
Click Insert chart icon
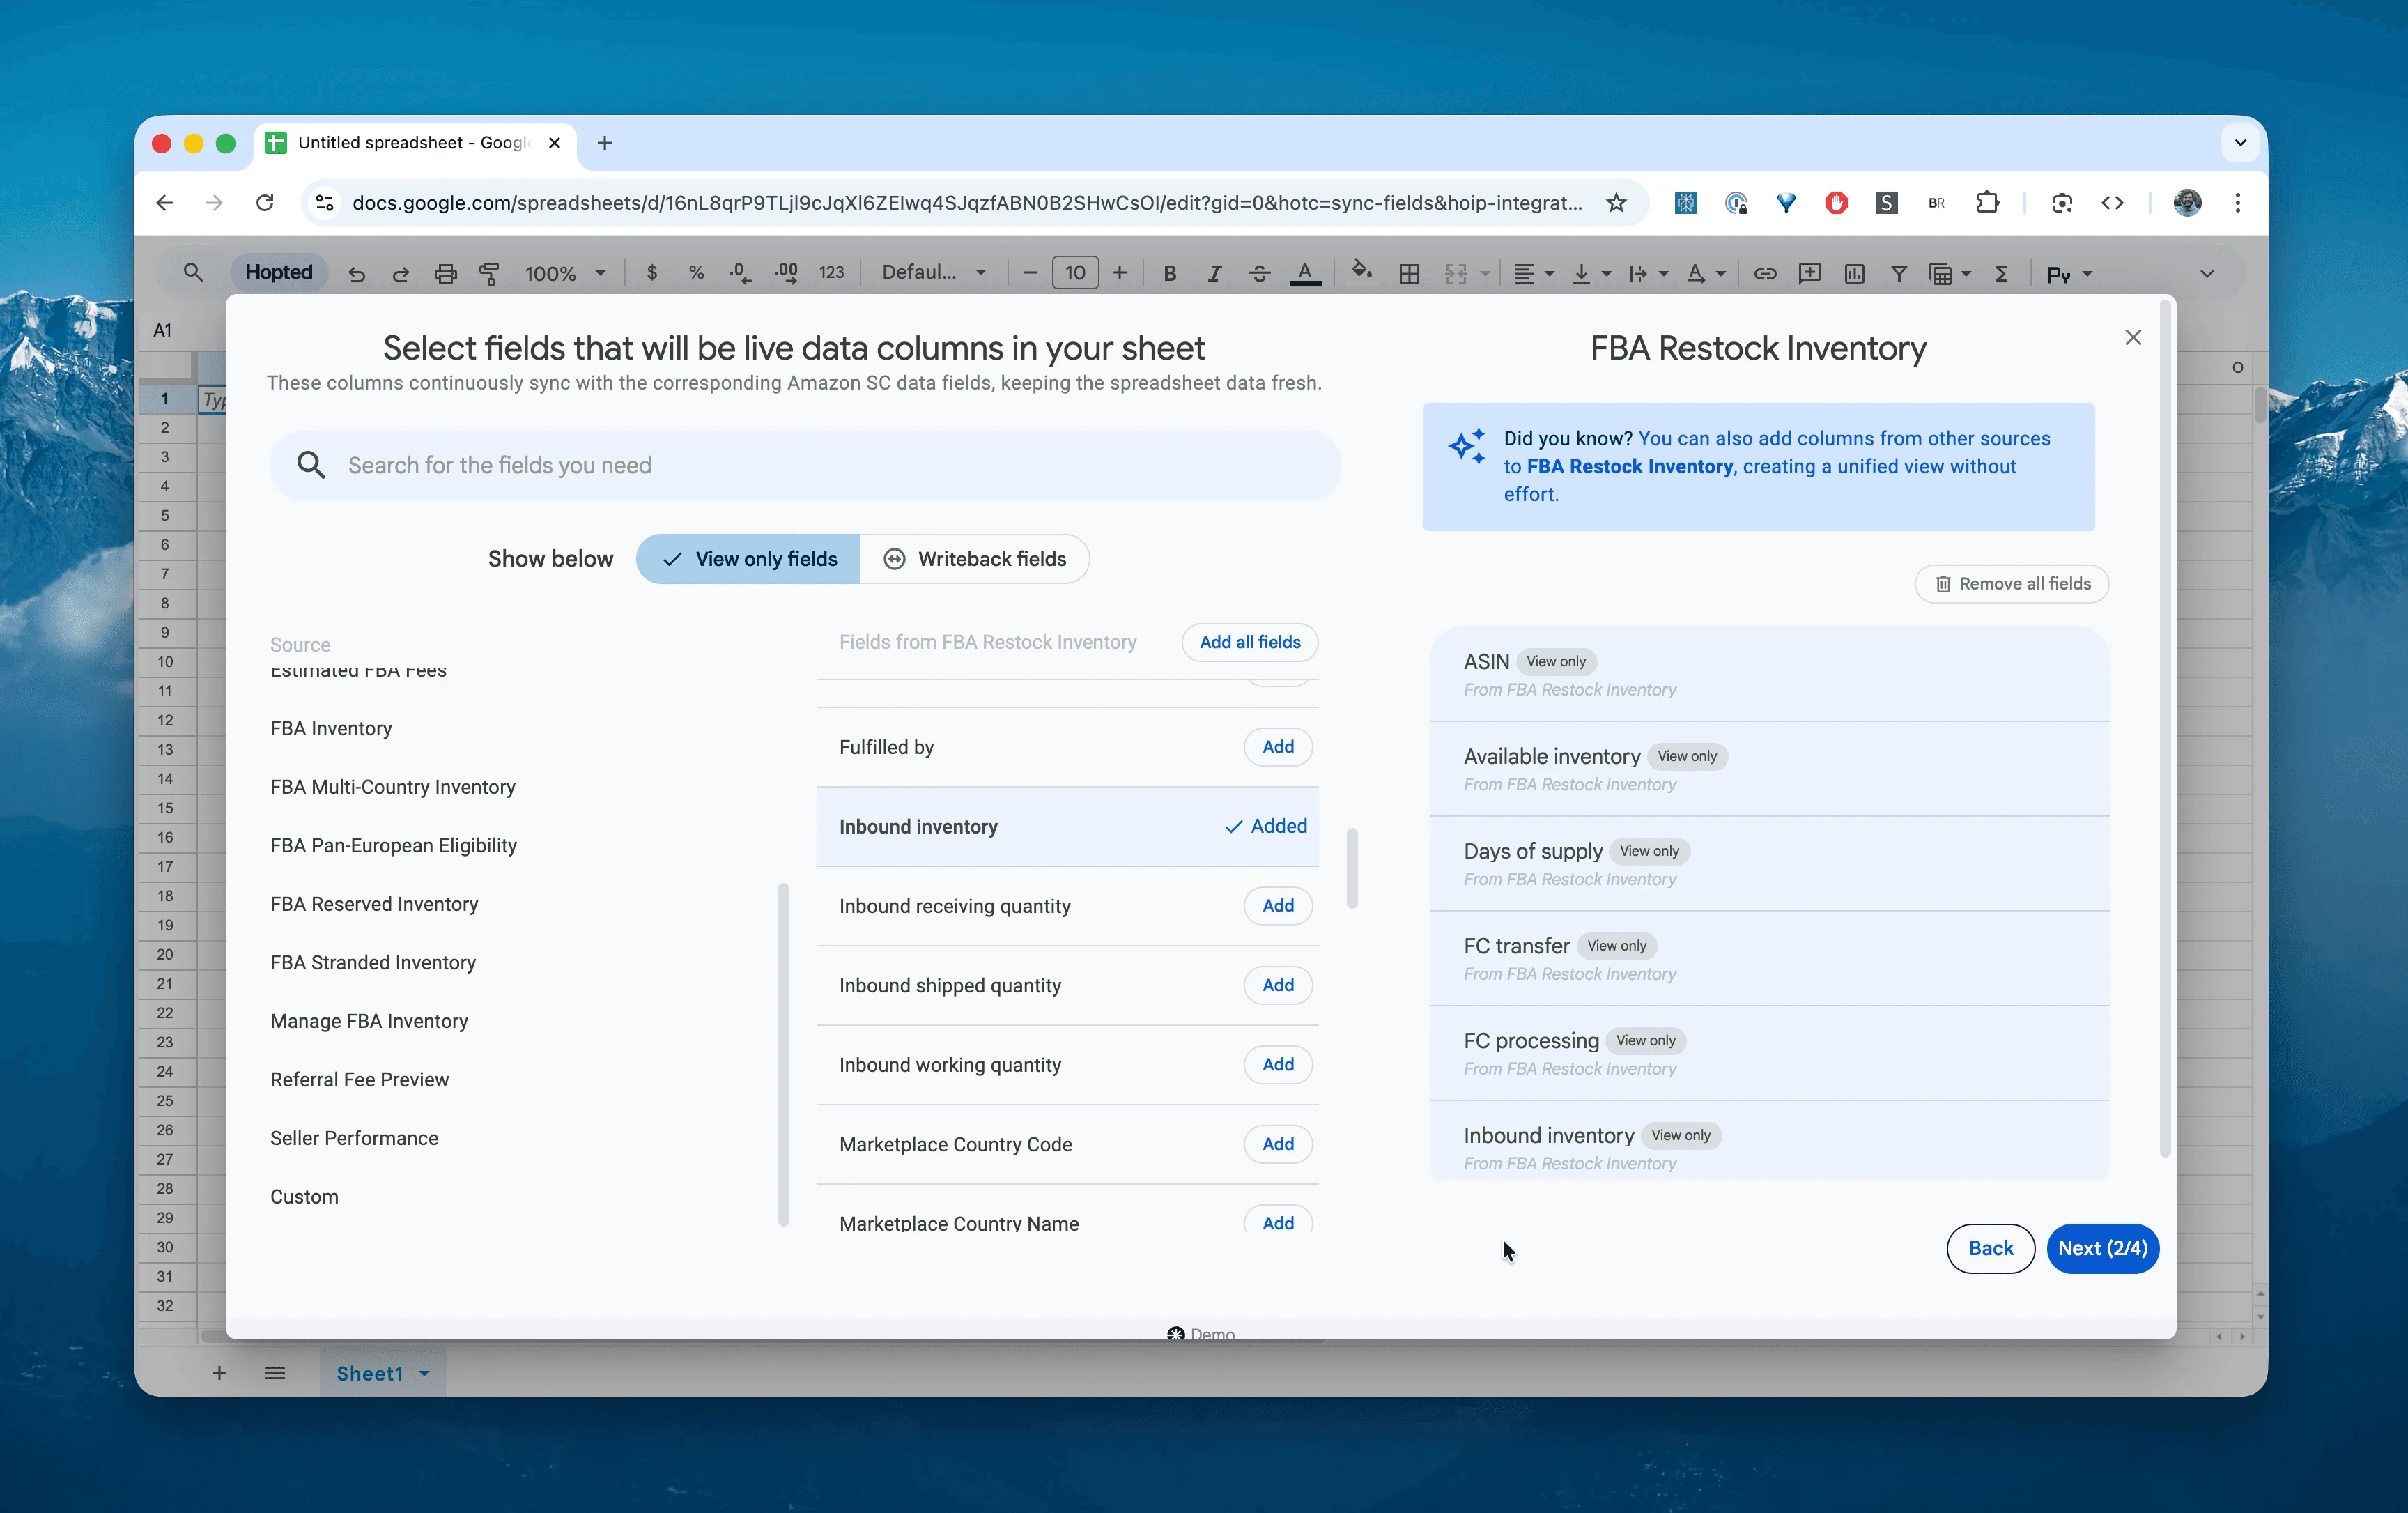pos(1854,273)
